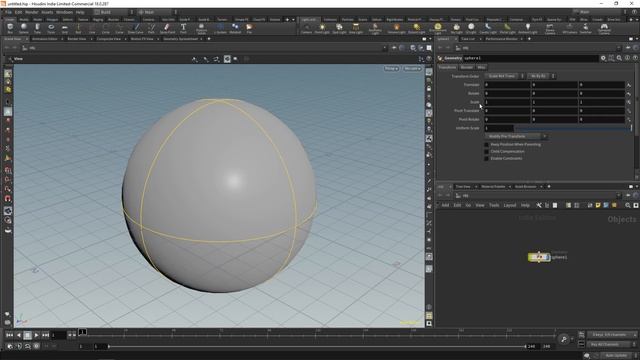Play the timeline forward
This screenshot has width=640, height=360.
36,335
